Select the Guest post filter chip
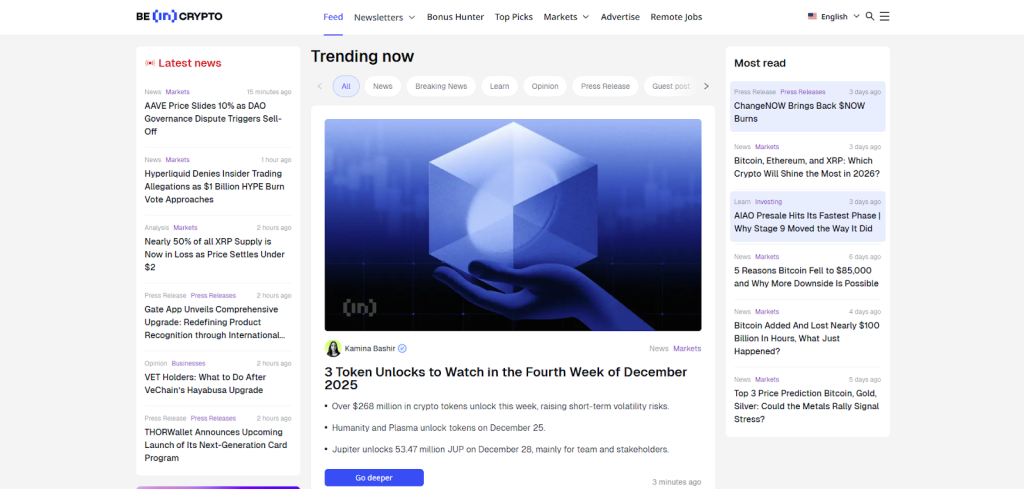Image resolution: width=1024 pixels, height=489 pixels. [x=671, y=86]
